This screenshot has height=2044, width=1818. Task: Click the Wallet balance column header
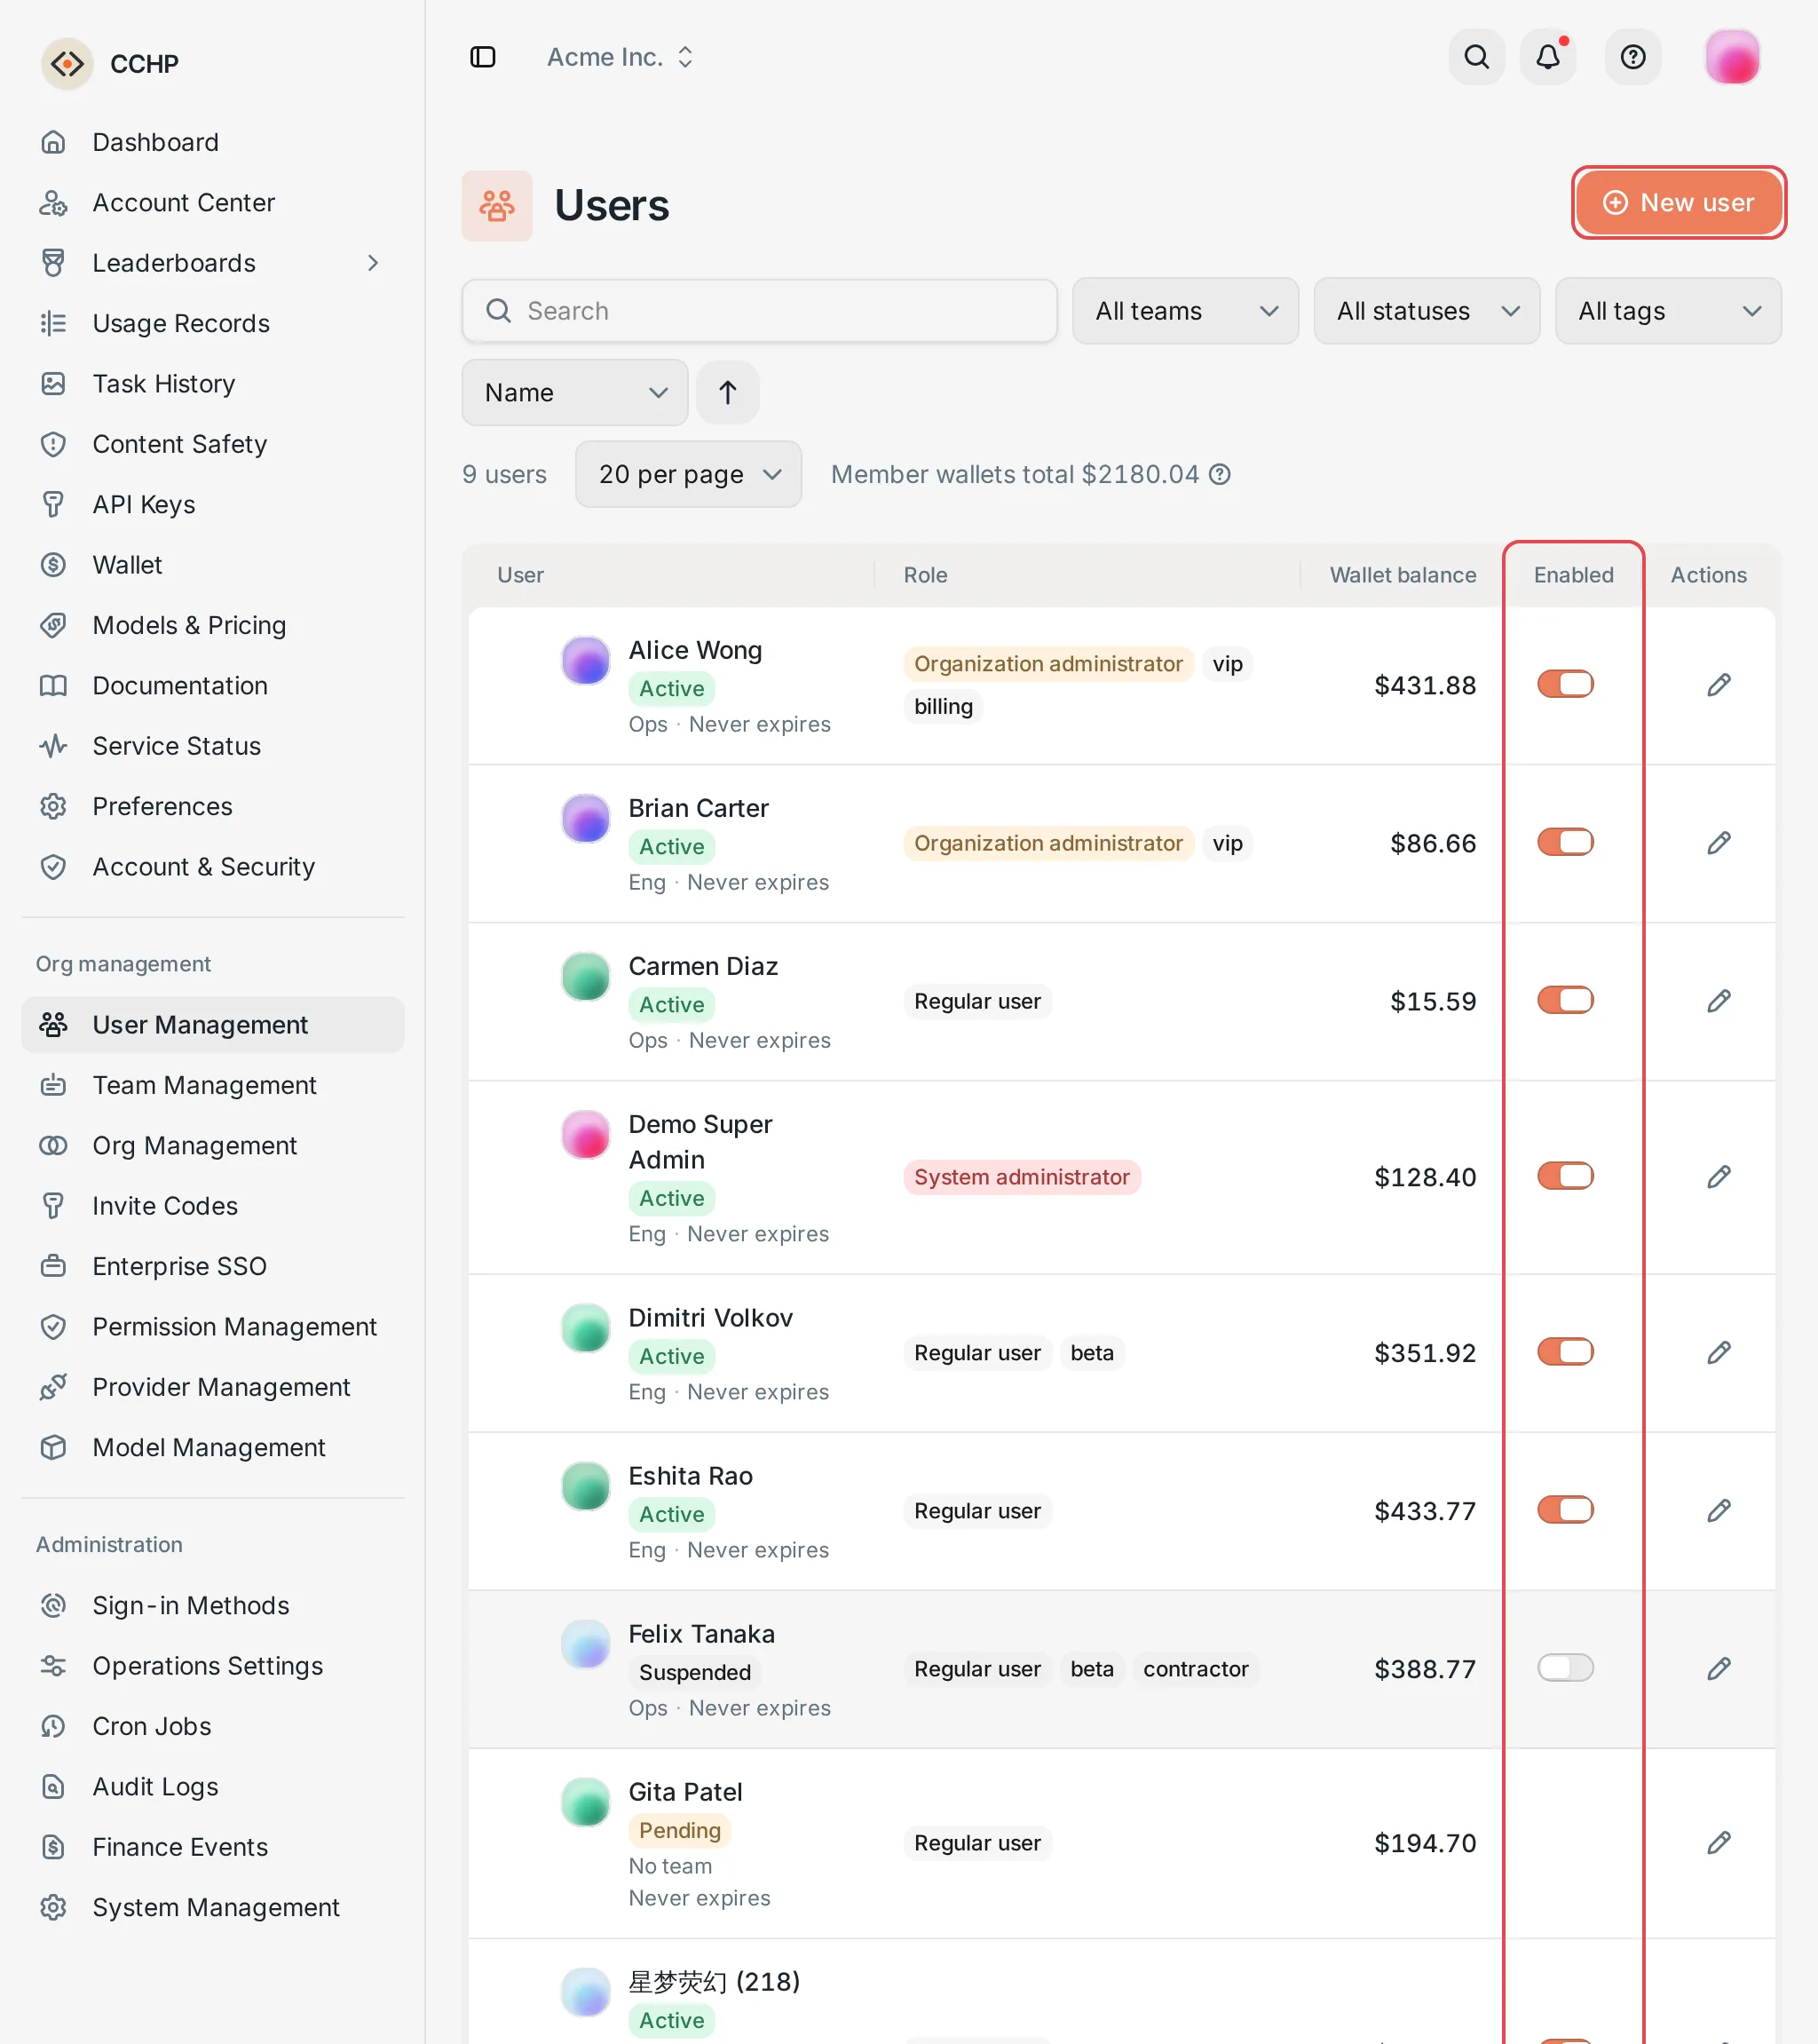1402,575
